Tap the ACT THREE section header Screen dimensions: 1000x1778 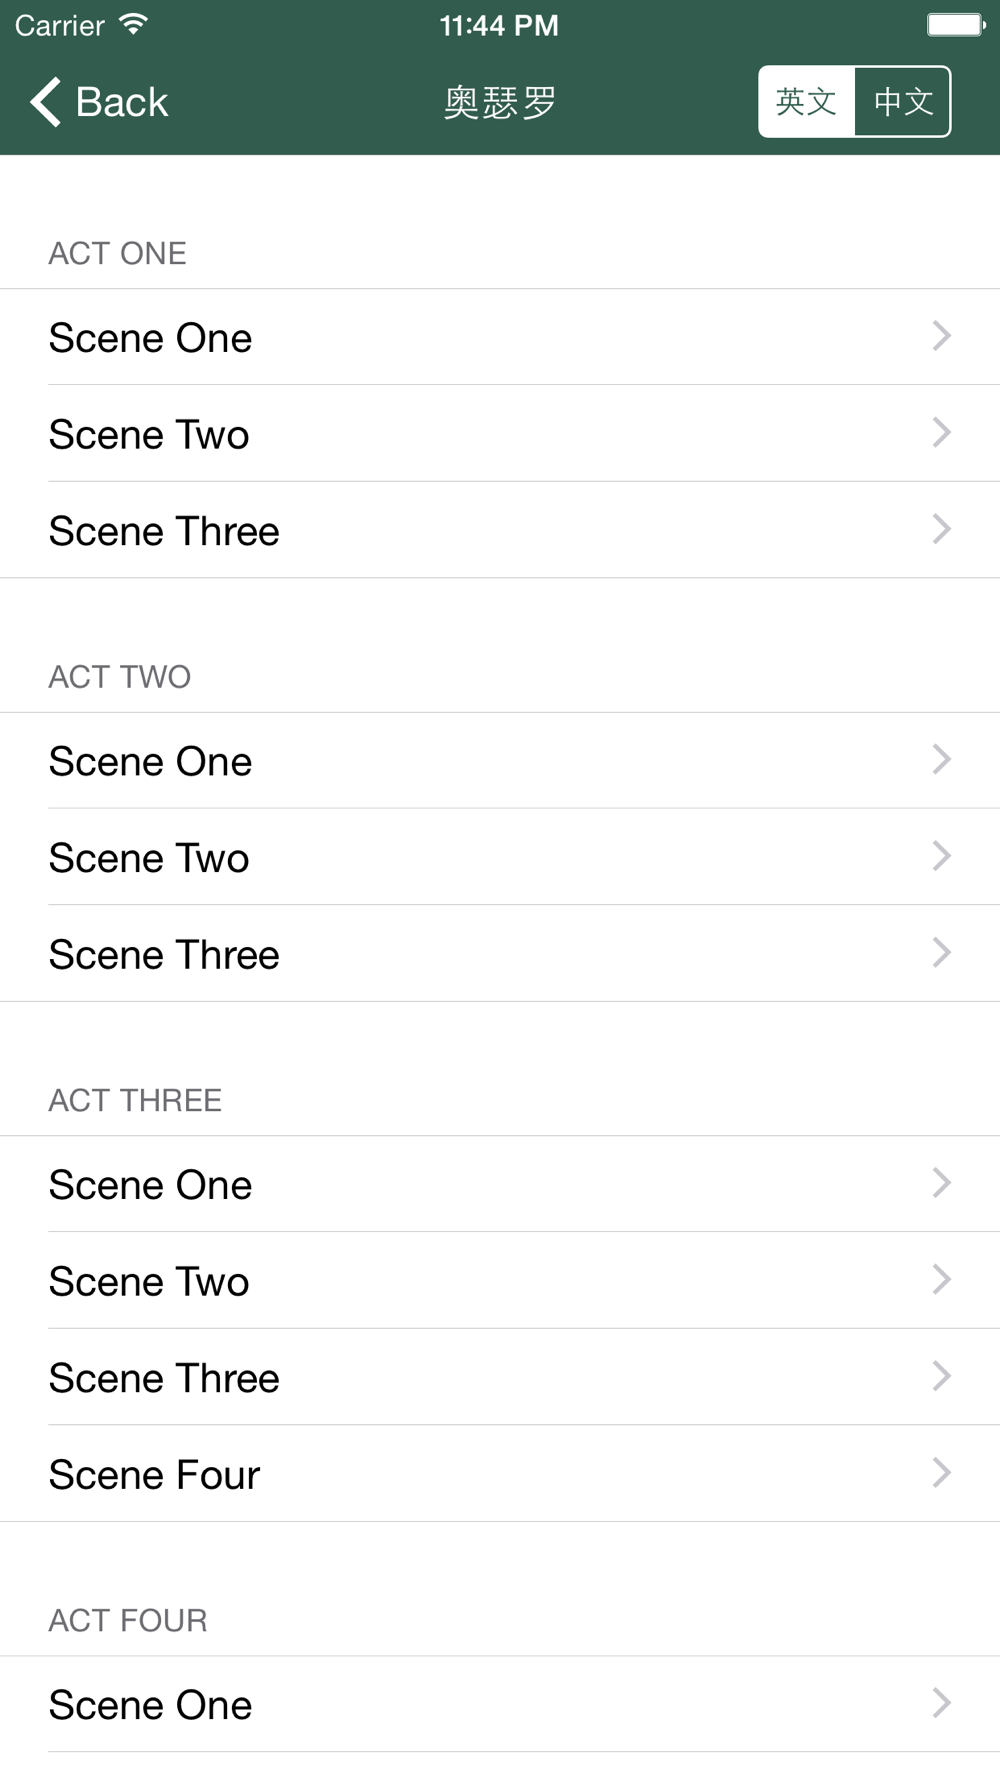click(135, 1100)
